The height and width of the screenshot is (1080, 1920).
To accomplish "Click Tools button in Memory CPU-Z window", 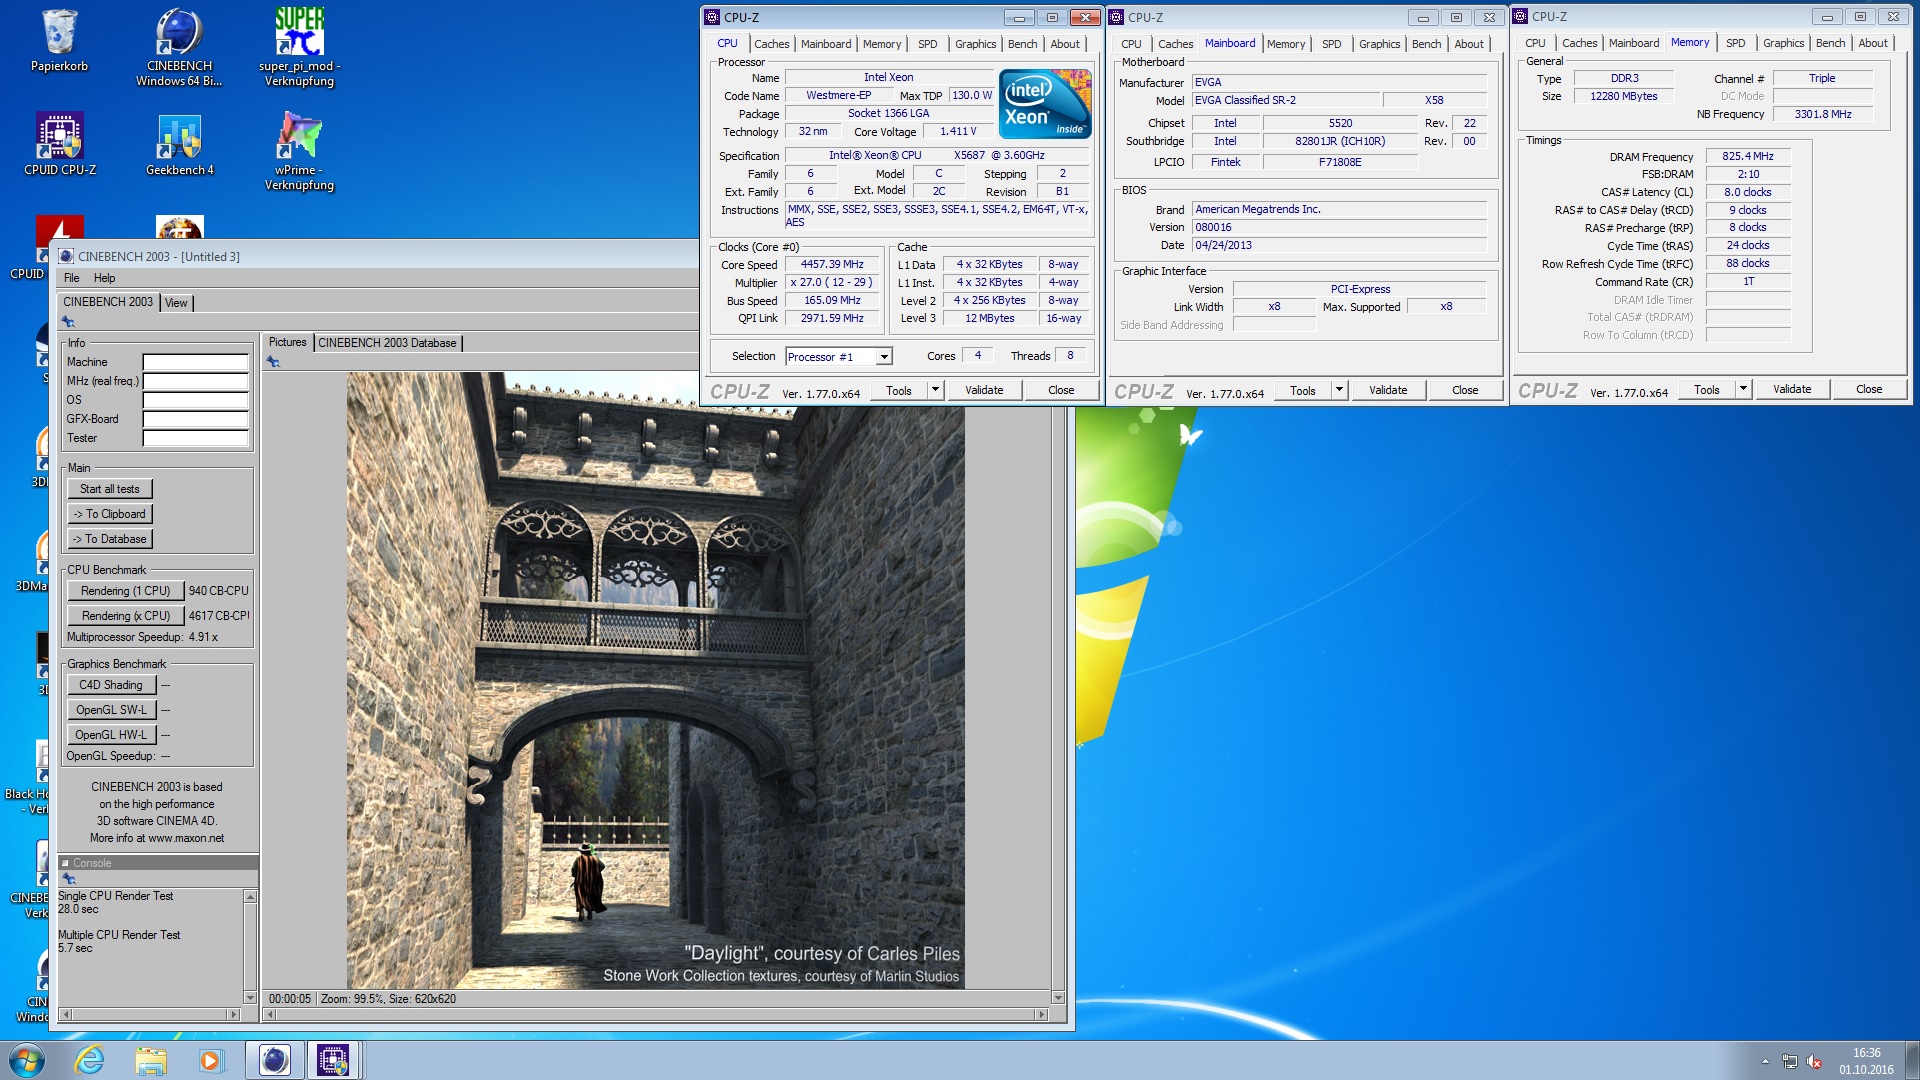I will point(1707,389).
